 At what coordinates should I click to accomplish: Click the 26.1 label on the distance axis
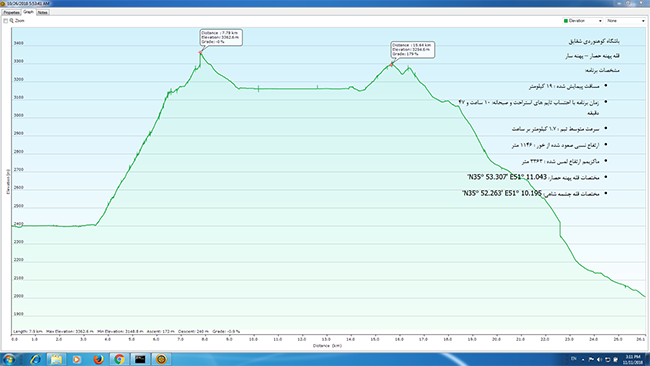pos(641,339)
